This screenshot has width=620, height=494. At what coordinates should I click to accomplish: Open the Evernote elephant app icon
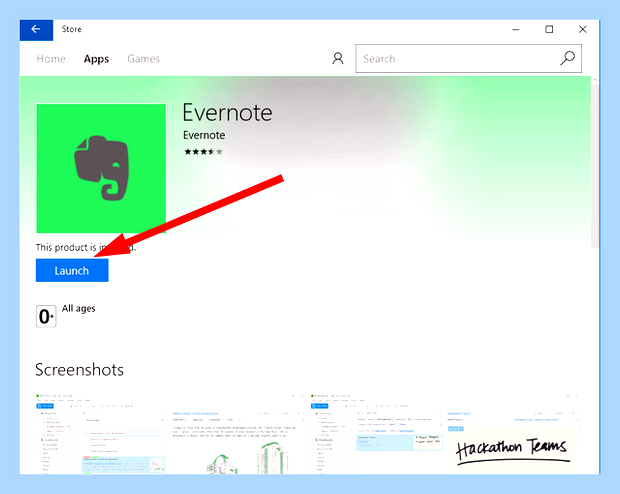pos(101,168)
